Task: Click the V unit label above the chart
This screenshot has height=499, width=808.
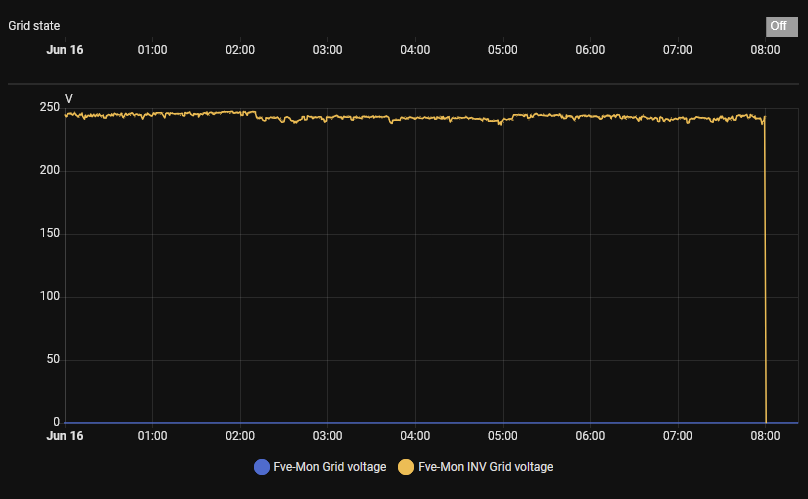Action: coord(69,98)
